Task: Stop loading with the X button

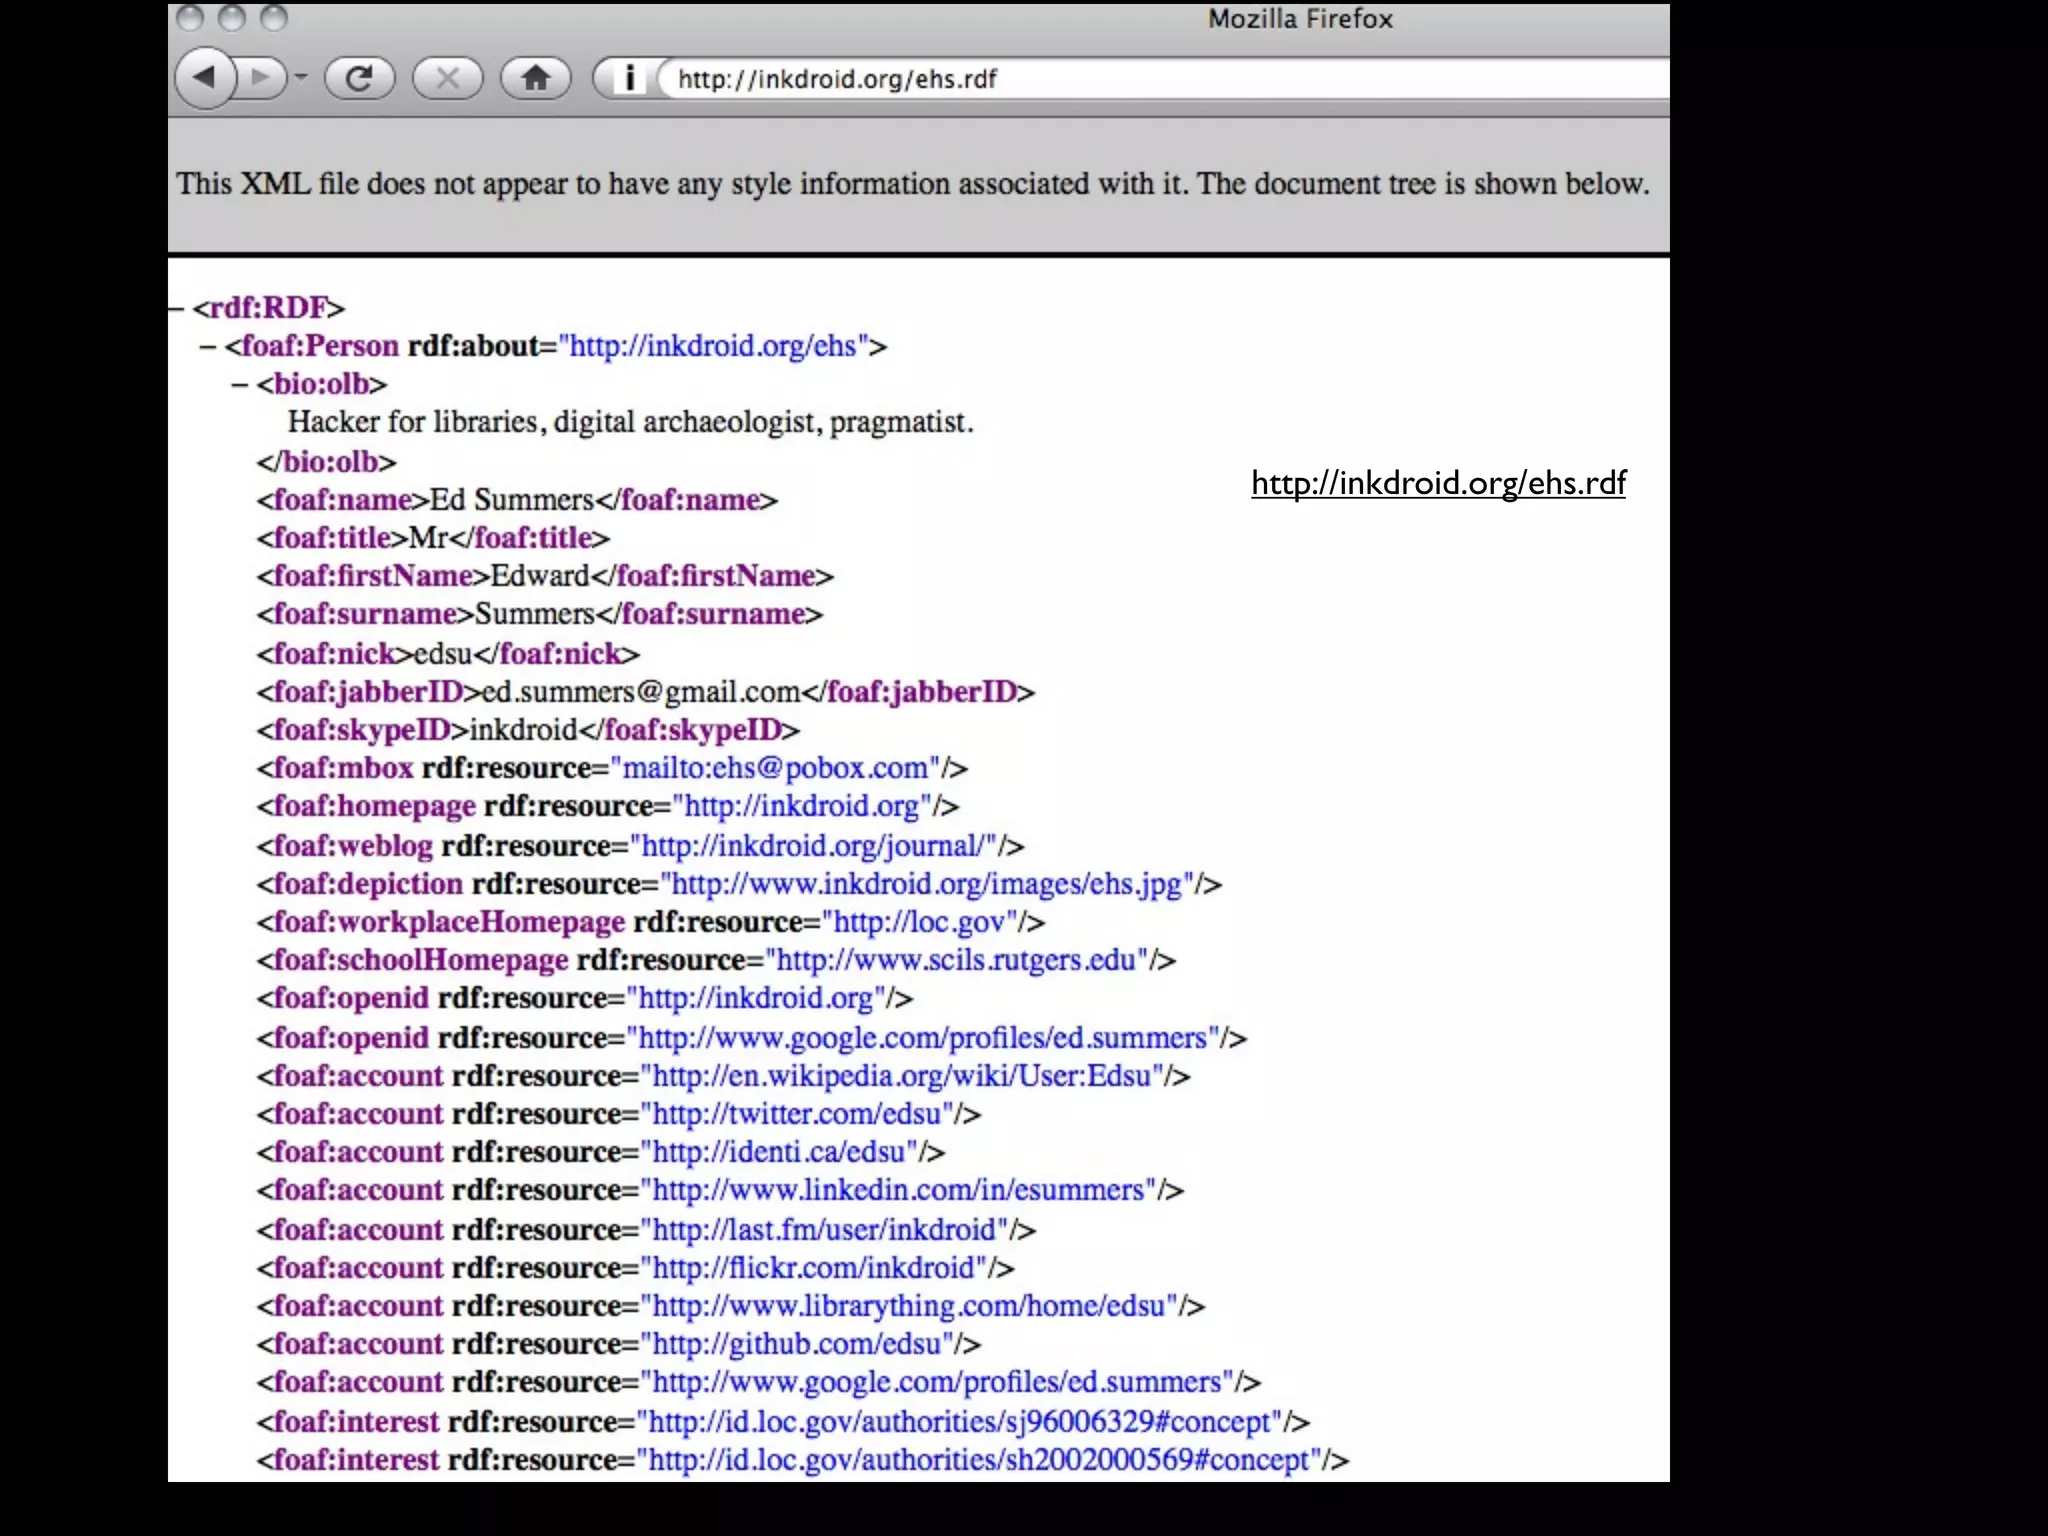Action: pyautogui.click(x=447, y=78)
